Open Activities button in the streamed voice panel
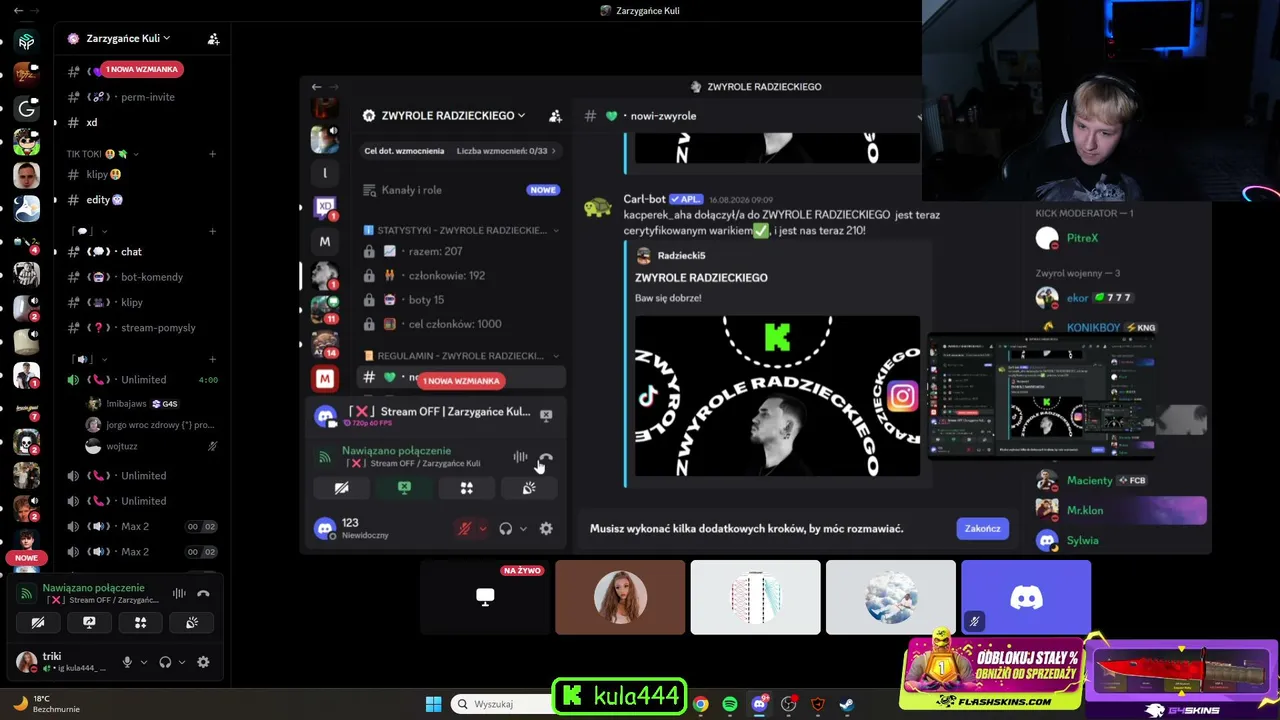1280x720 pixels. pyautogui.click(x=466, y=488)
